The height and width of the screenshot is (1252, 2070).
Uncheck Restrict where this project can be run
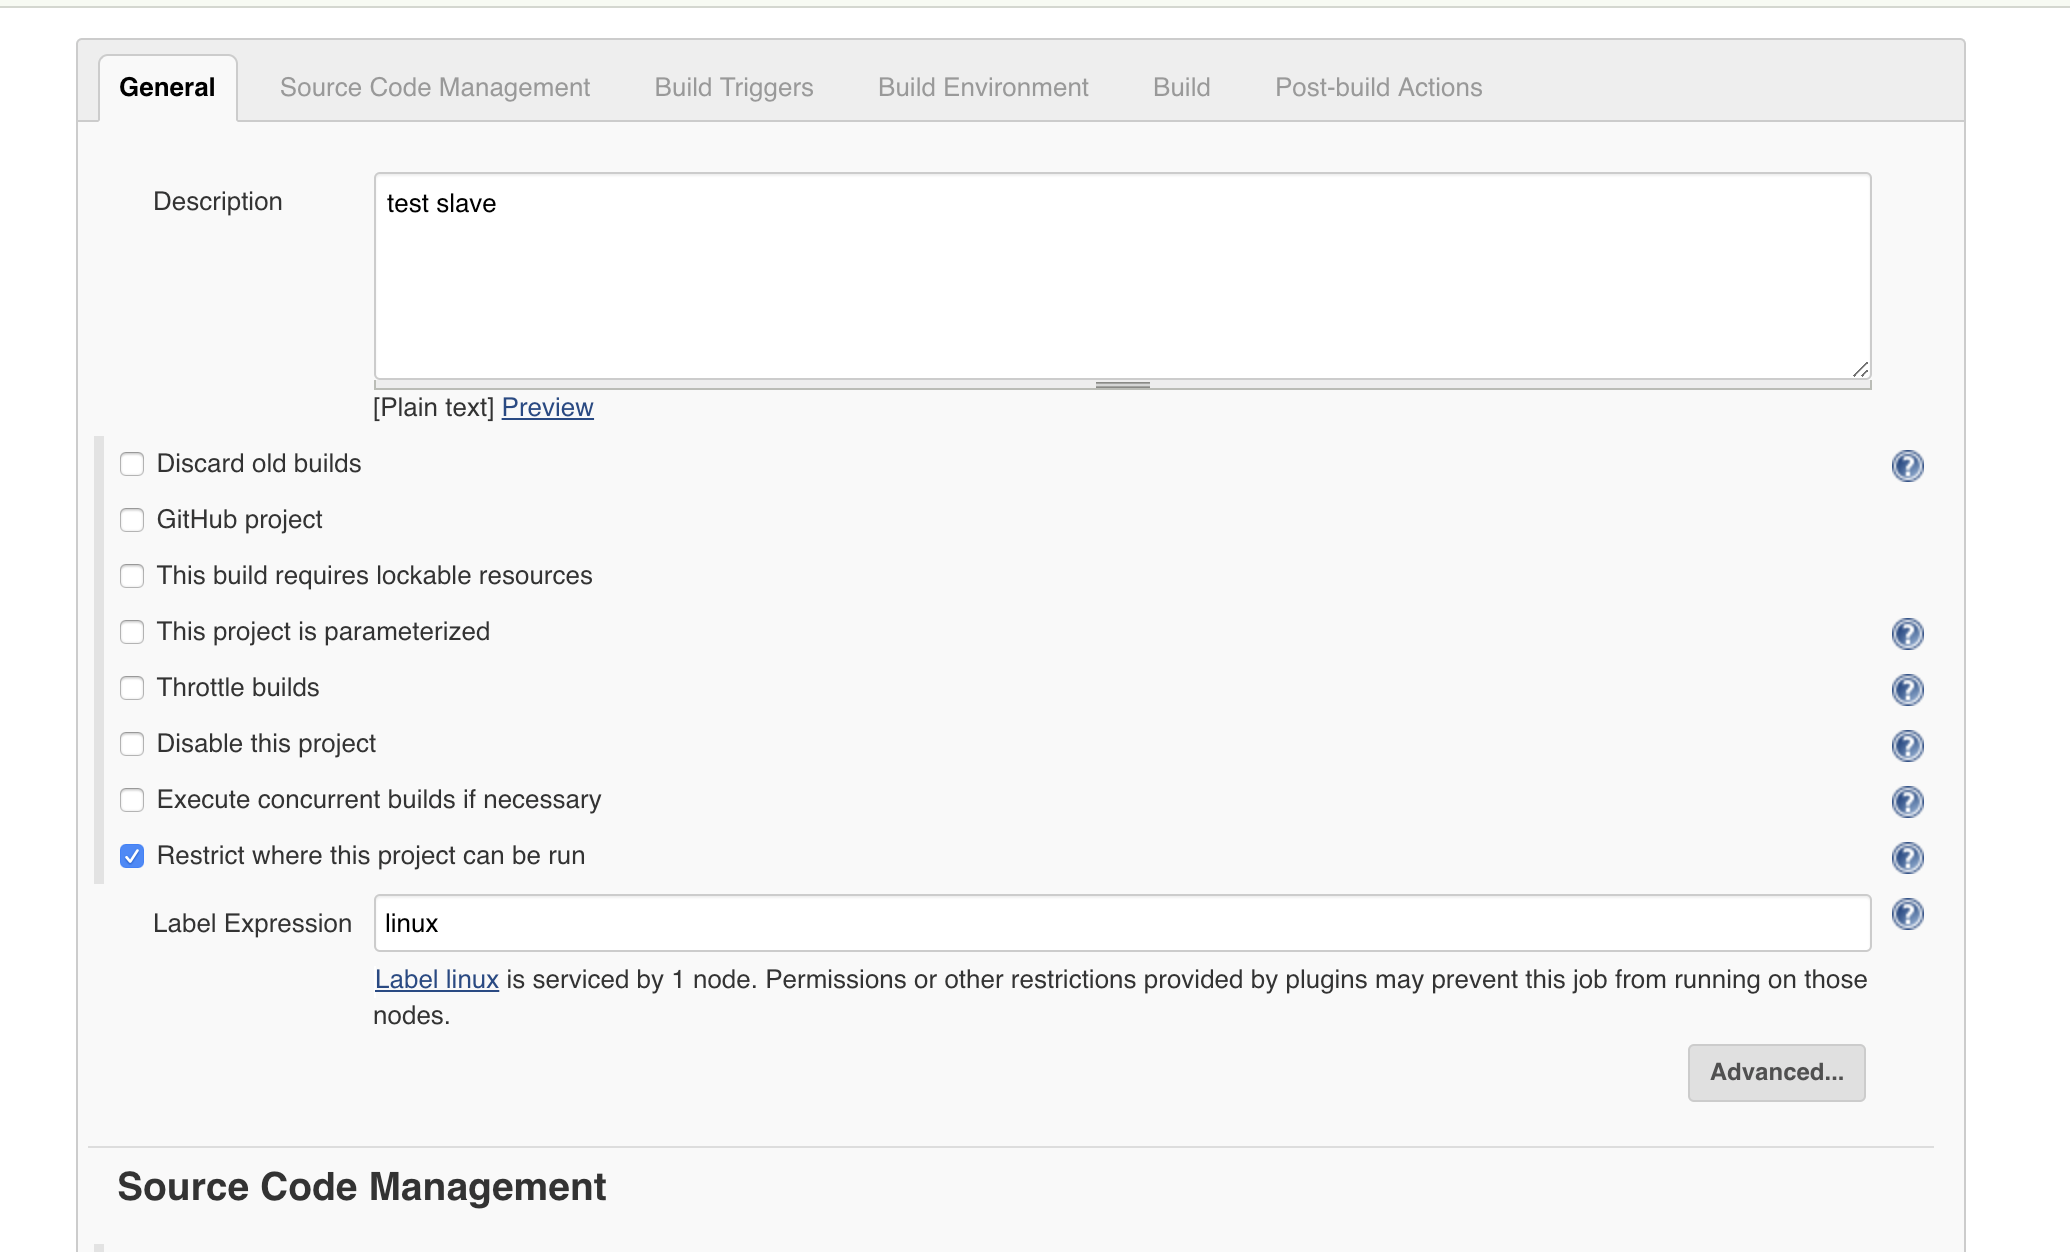[x=132, y=856]
